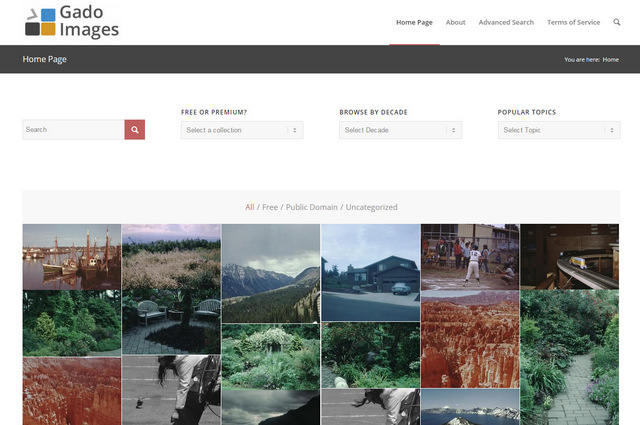Filter gallery by All
Viewport: 640px width, 425px height.
[249, 207]
